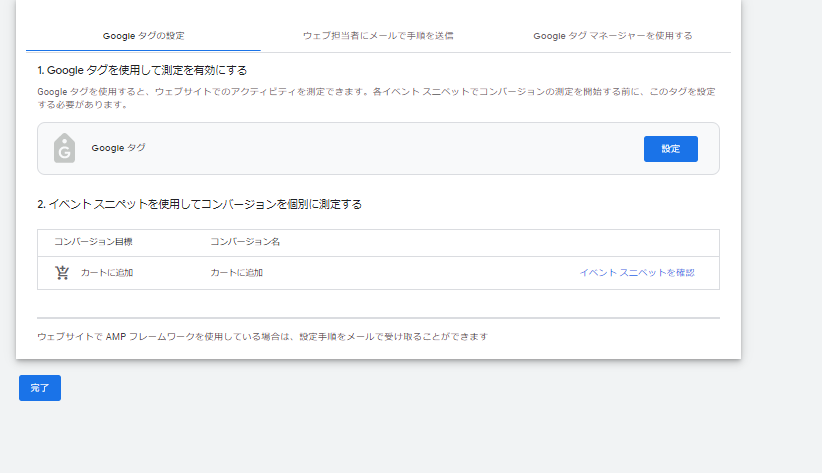
Task: Click heading 2. イベント スニペットを使用して
Action: point(200,204)
